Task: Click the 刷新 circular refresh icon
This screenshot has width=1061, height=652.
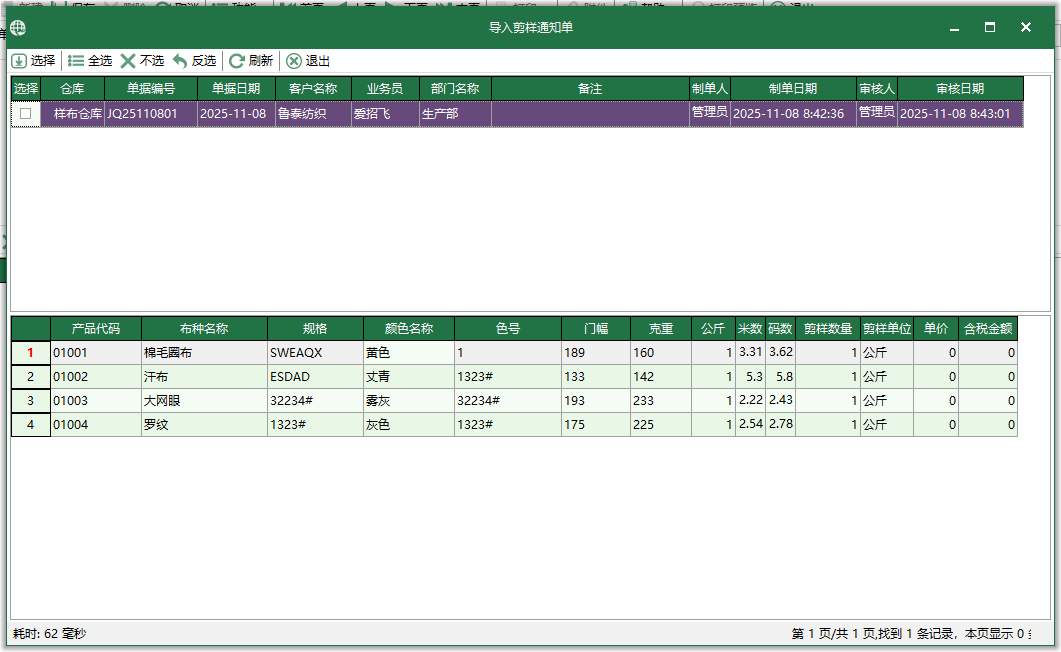Action: coord(238,60)
